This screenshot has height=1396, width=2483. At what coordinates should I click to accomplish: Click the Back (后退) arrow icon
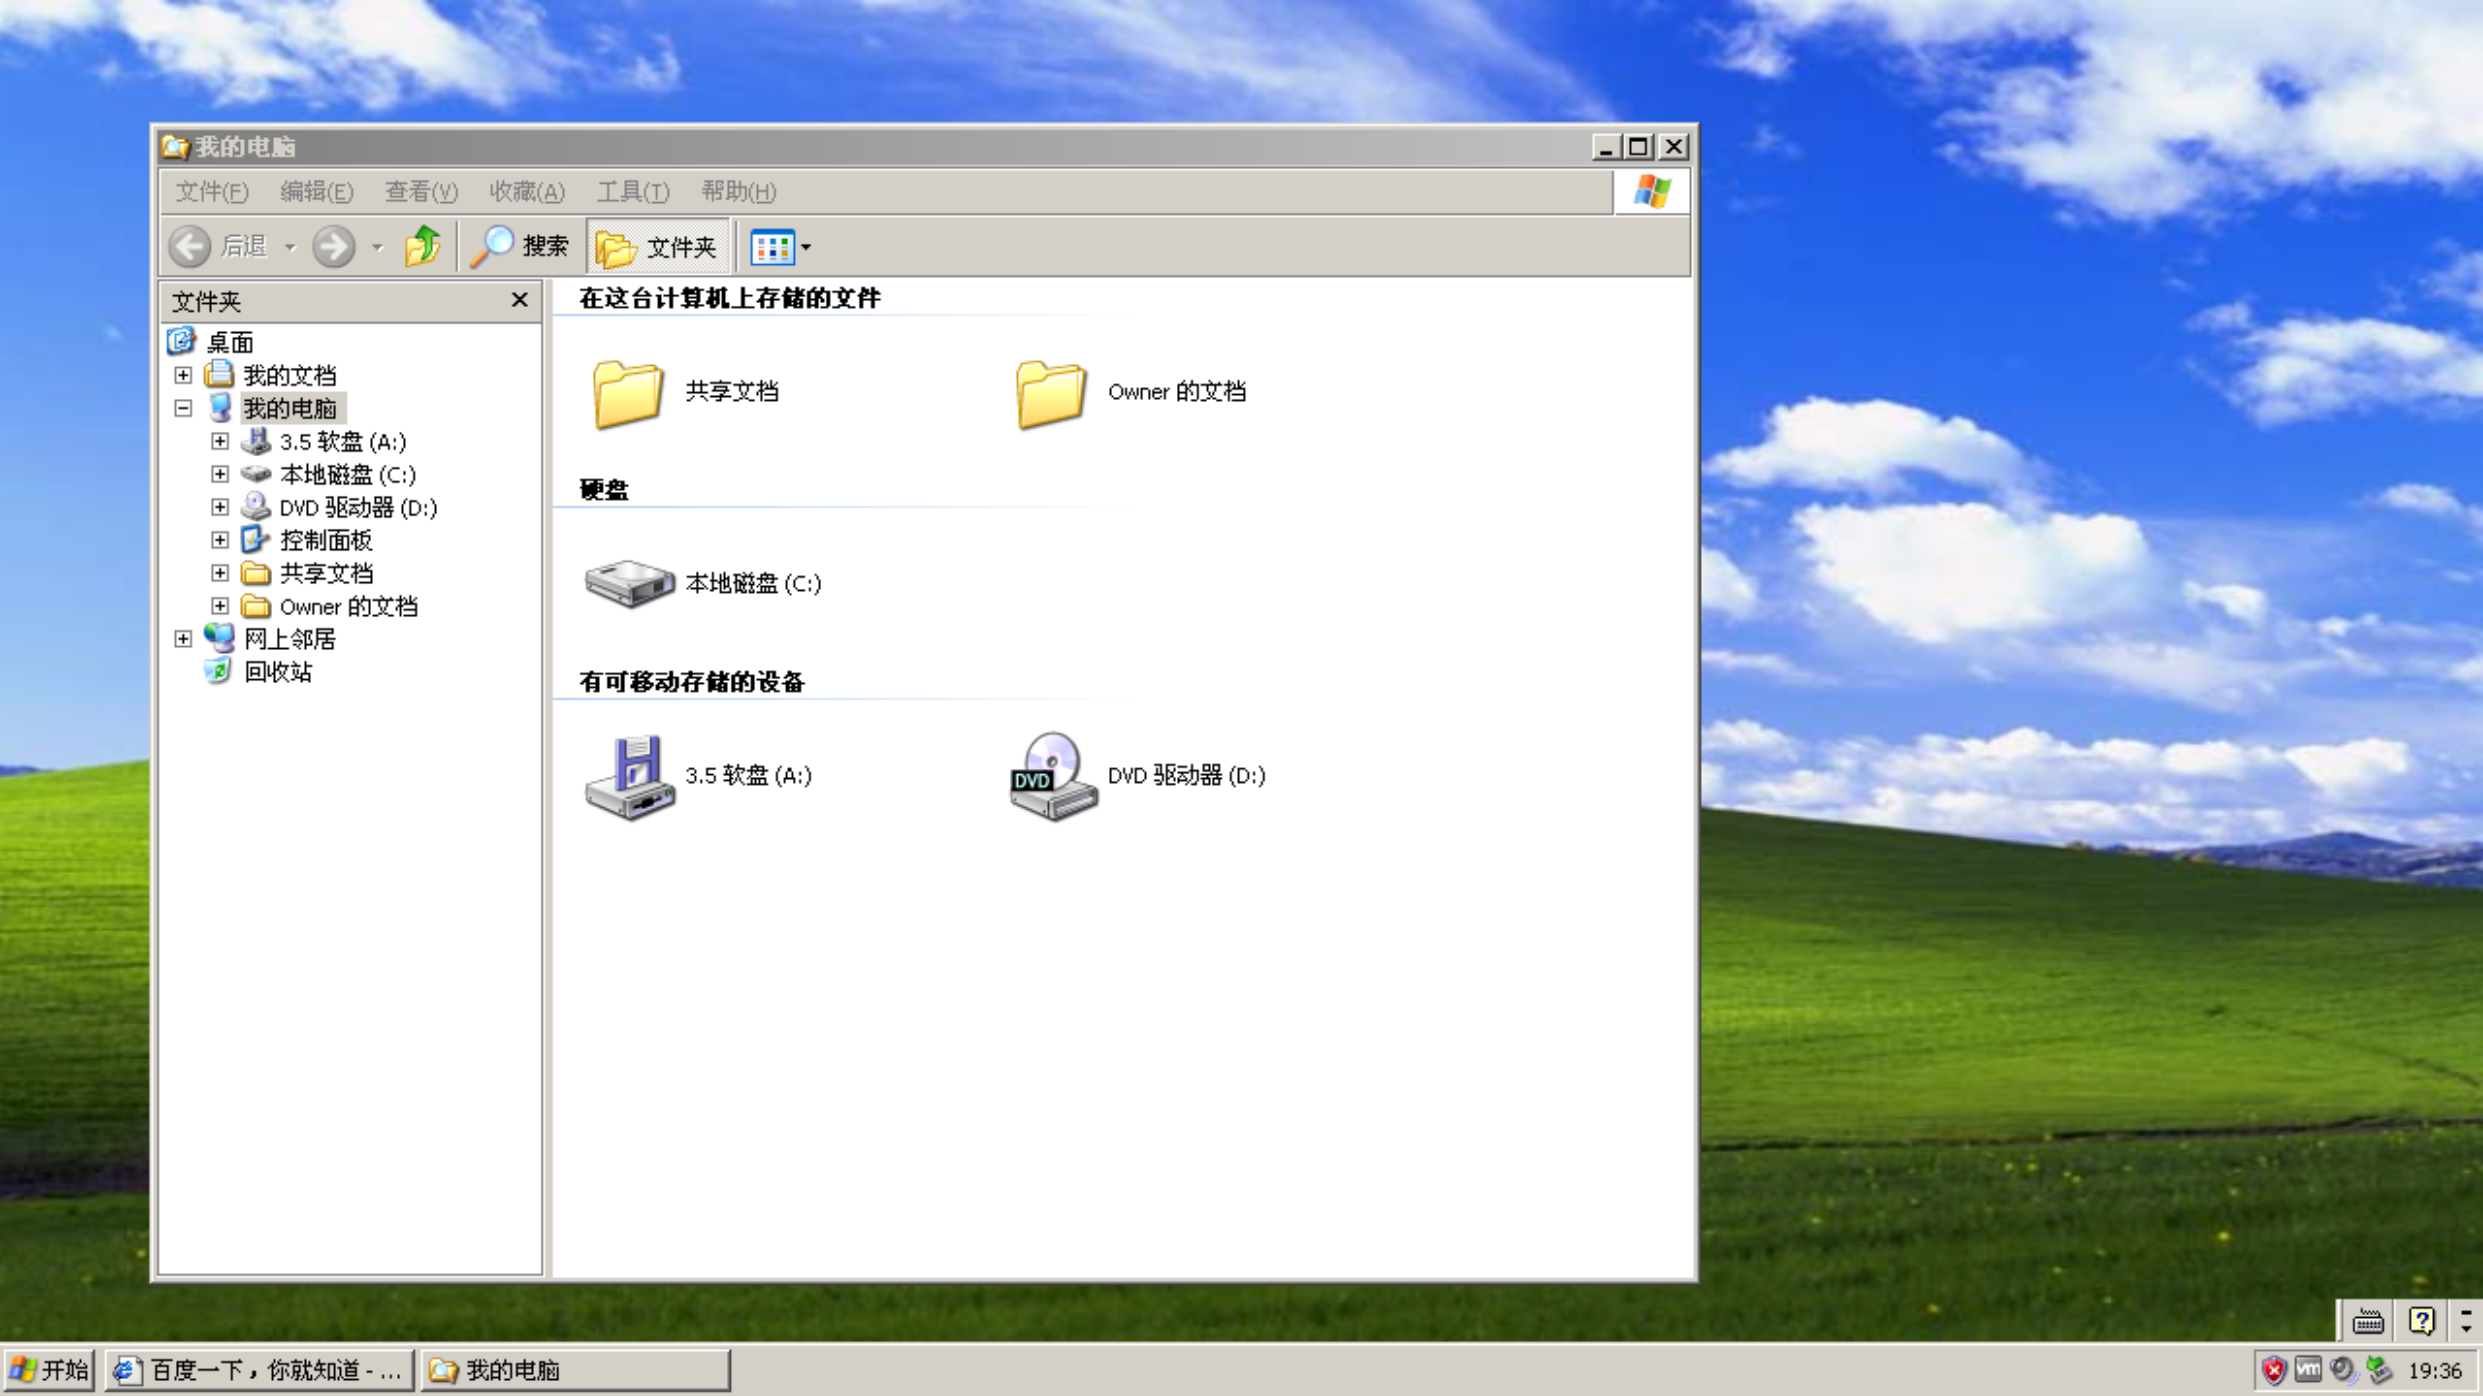[189, 246]
